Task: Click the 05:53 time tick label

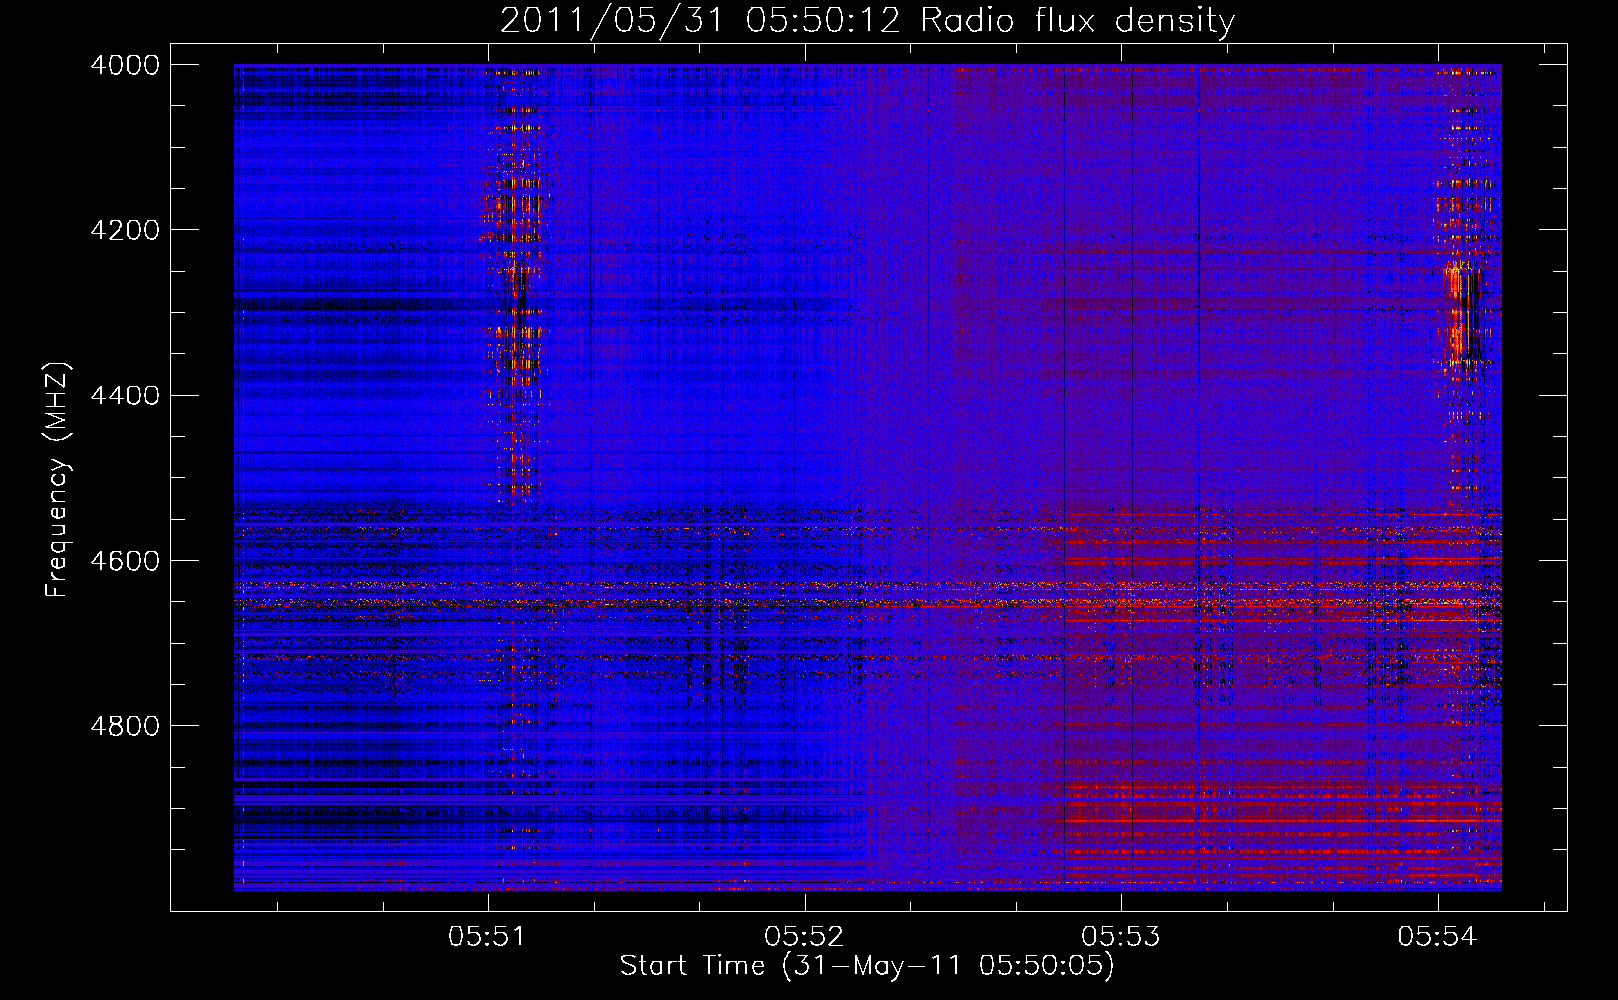Action: point(1121,936)
